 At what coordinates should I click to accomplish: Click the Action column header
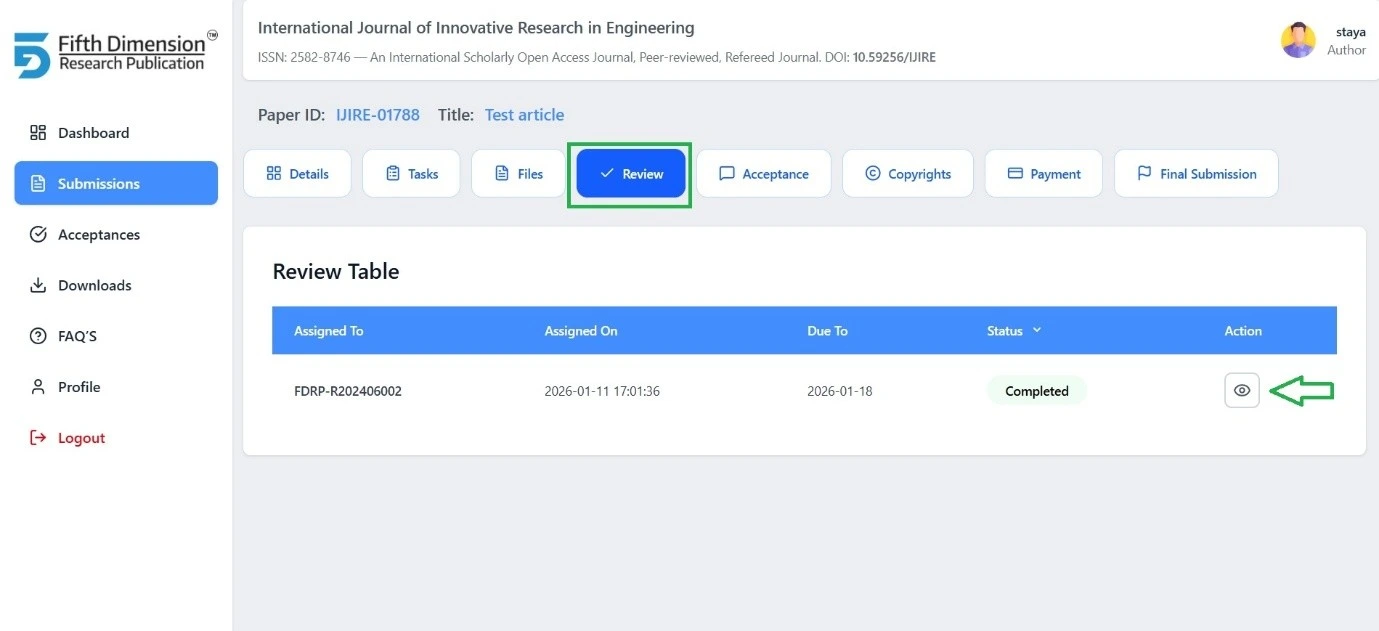coord(1243,331)
